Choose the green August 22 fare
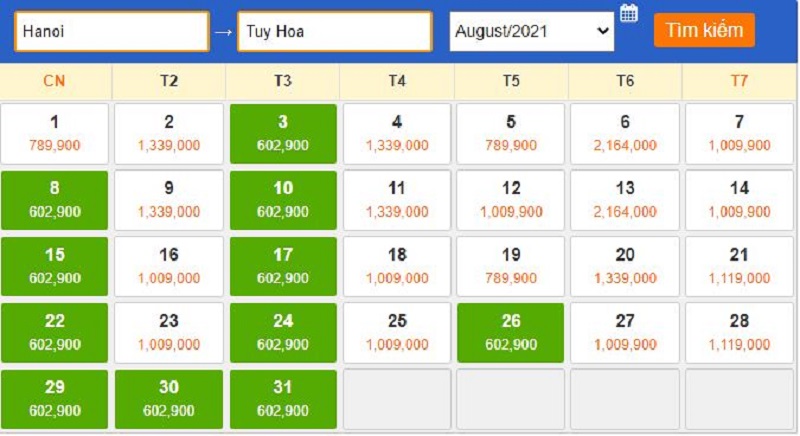The width and height of the screenshot is (800, 436). [x=55, y=332]
